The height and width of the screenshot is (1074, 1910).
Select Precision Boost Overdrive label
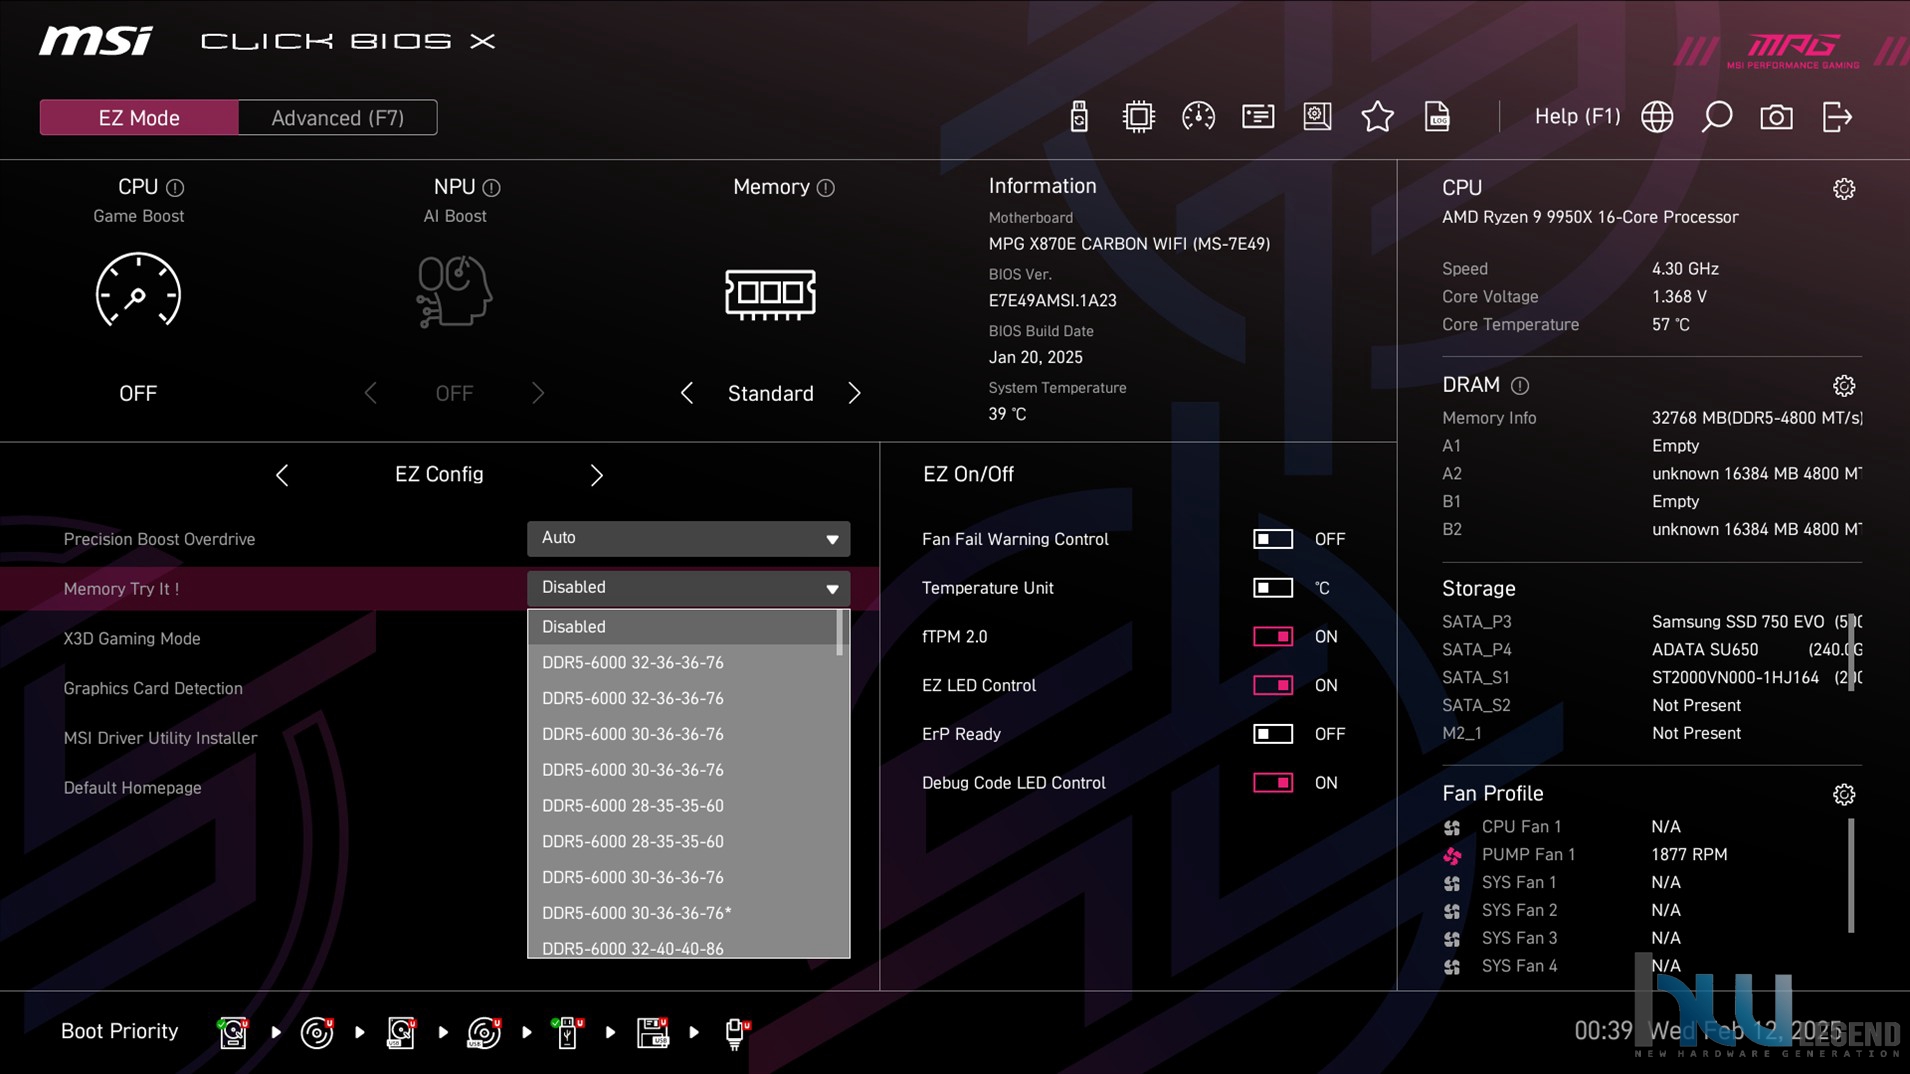(159, 539)
